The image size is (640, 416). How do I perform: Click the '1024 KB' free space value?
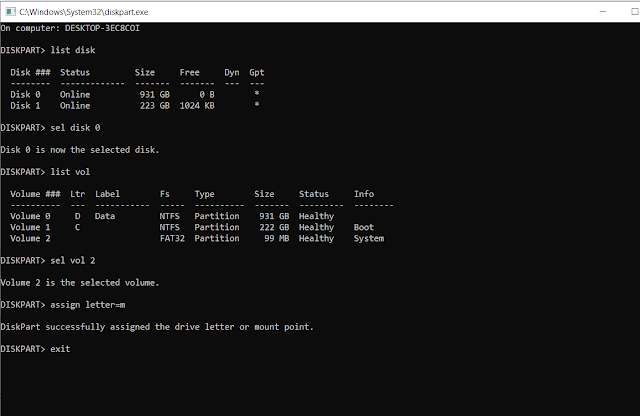(197, 105)
